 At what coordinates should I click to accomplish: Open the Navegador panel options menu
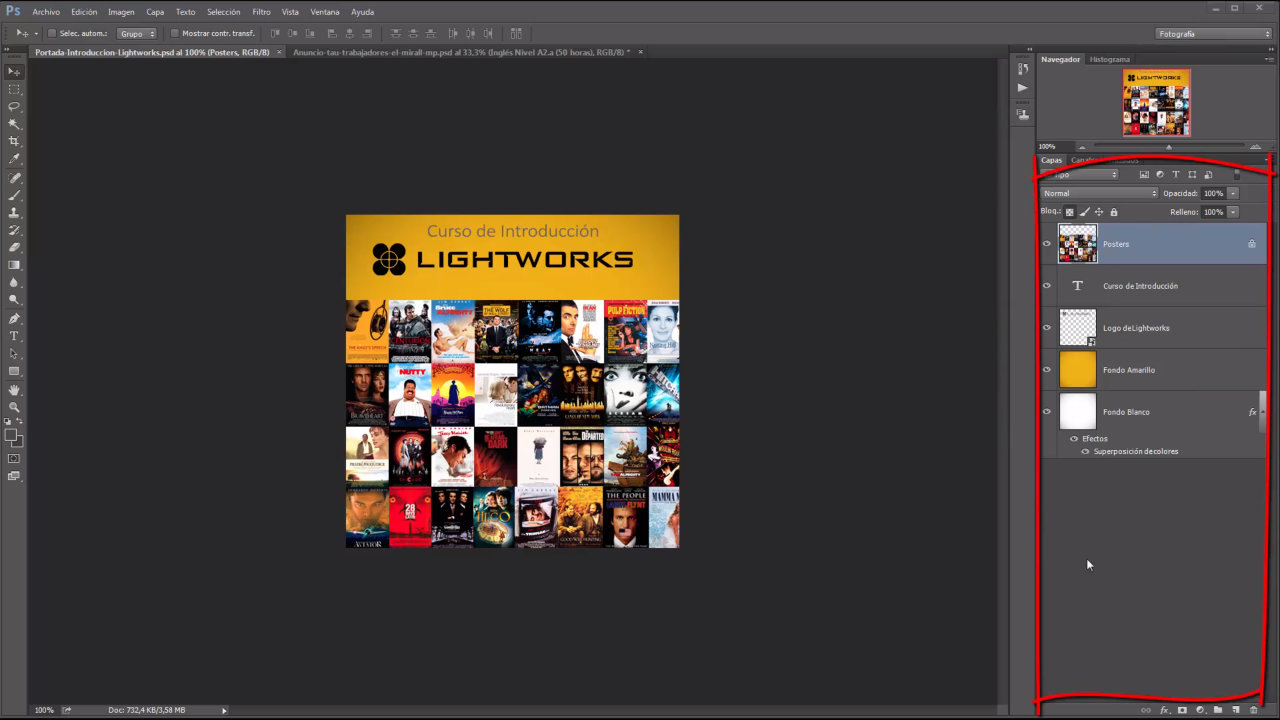click(x=1268, y=59)
